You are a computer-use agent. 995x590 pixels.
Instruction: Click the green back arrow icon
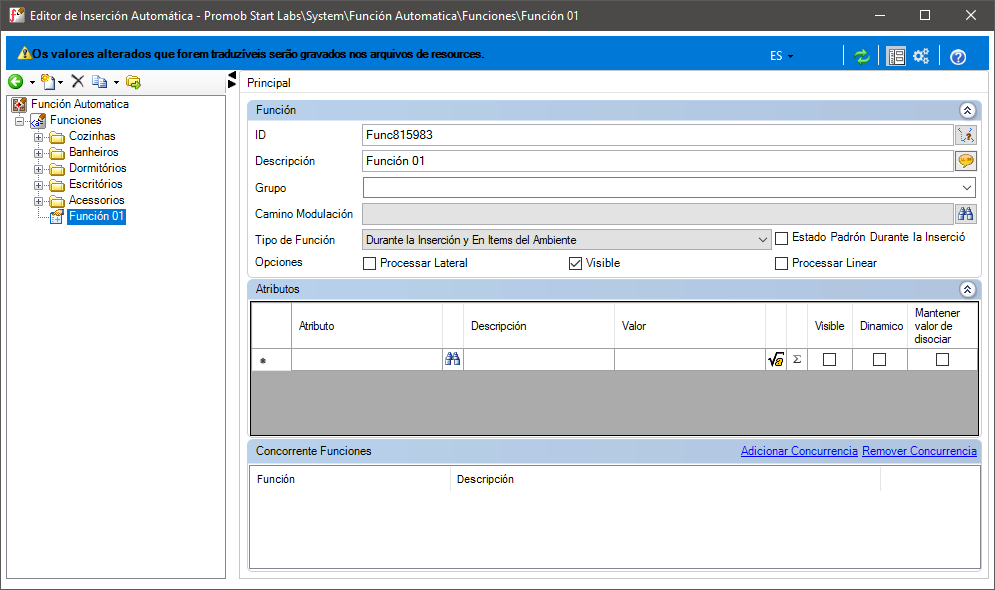pyautogui.click(x=16, y=81)
